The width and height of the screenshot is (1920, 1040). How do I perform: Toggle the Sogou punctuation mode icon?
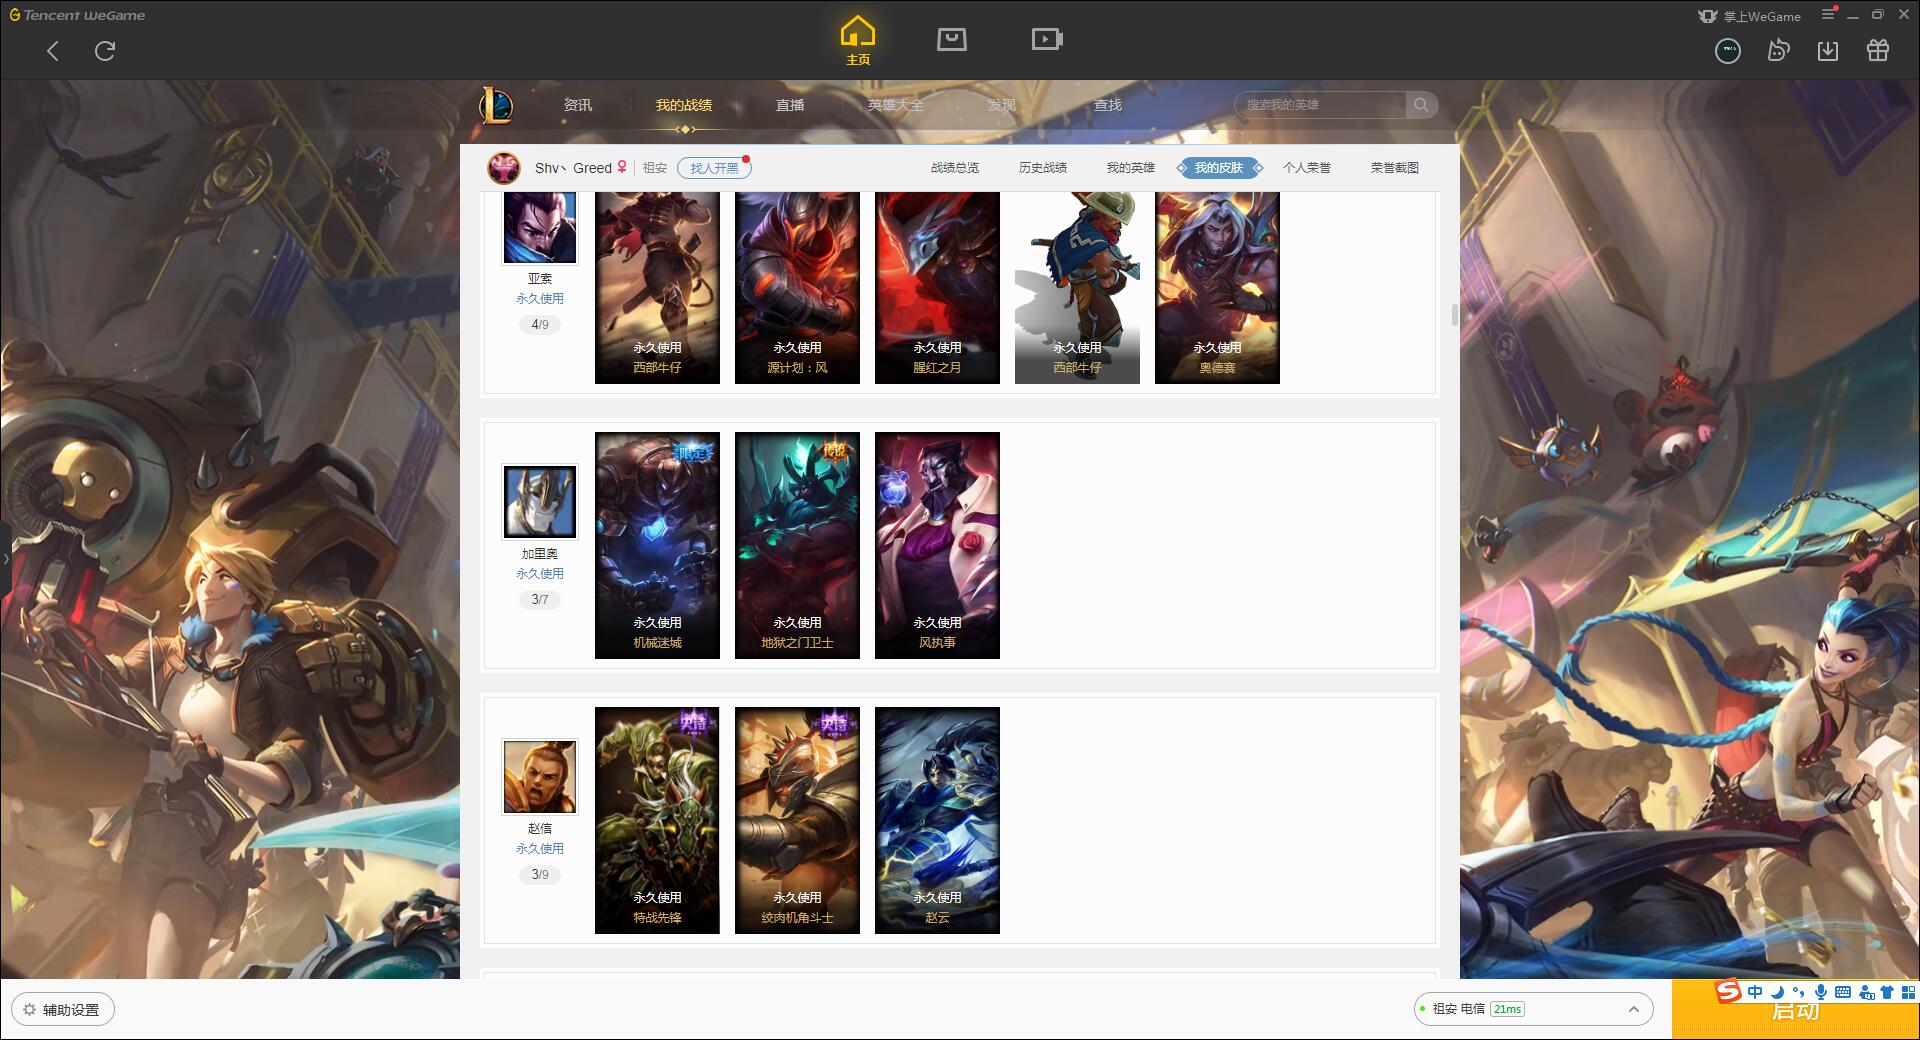click(x=1798, y=992)
